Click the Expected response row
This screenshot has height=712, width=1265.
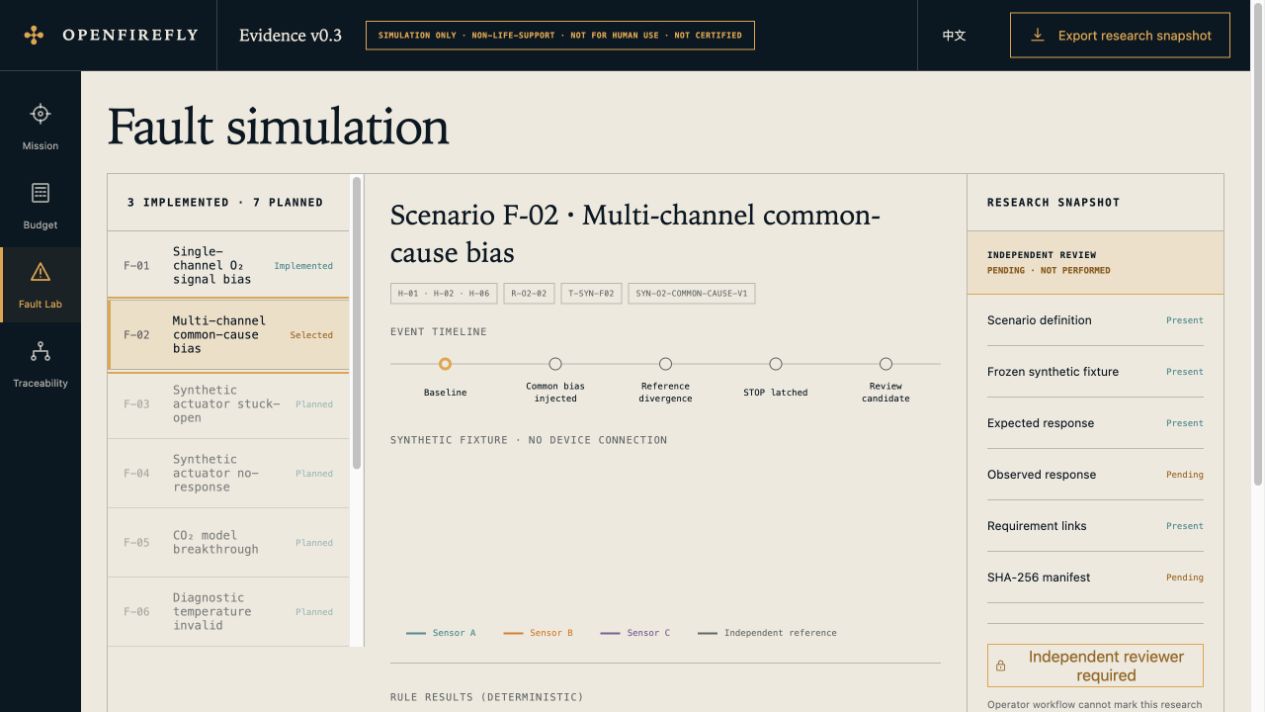1095,423
